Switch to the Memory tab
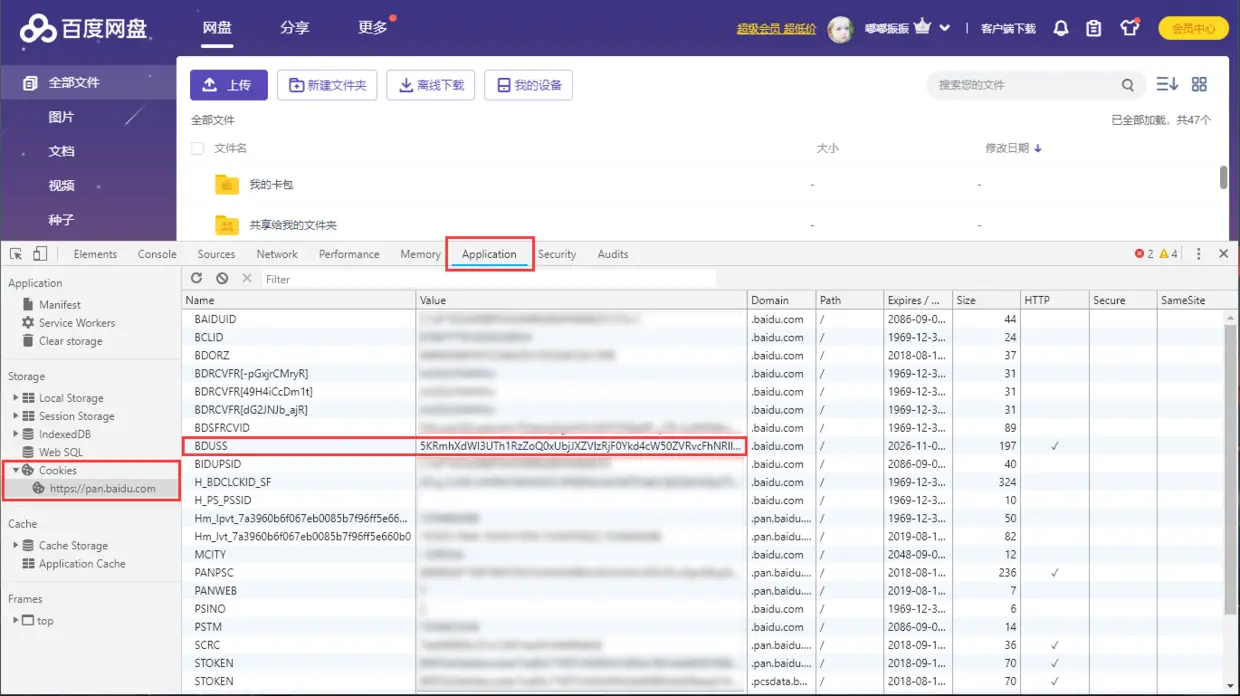Screen dimensions: 1240x696 [420, 254]
